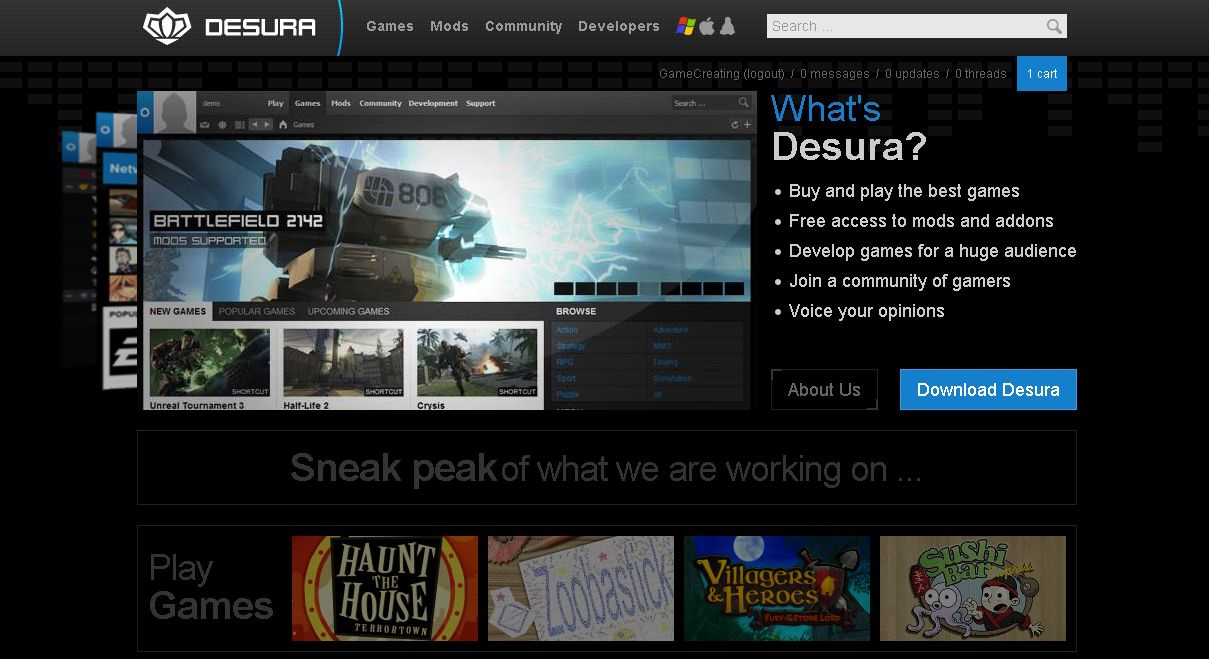Click the Games tab in the client preview
The width and height of the screenshot is (1209, 659).
click(307, 103)
